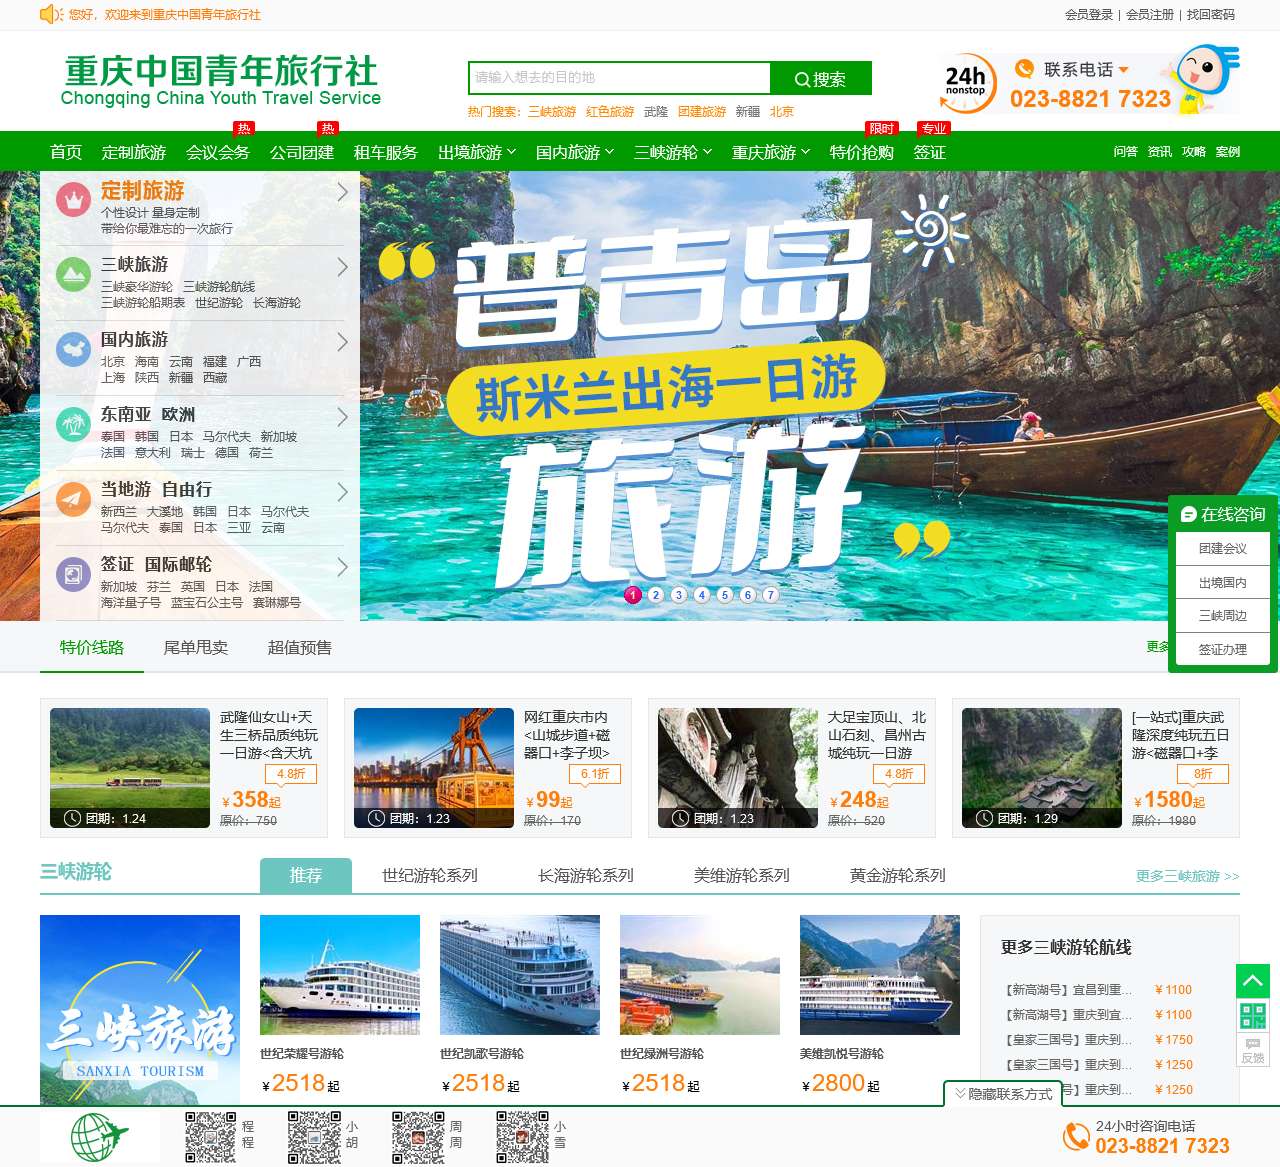The image size is (1280, 1167).
Task: Switch to the 世纪游轮系列 tab
Action: click(x=428, y=874)
